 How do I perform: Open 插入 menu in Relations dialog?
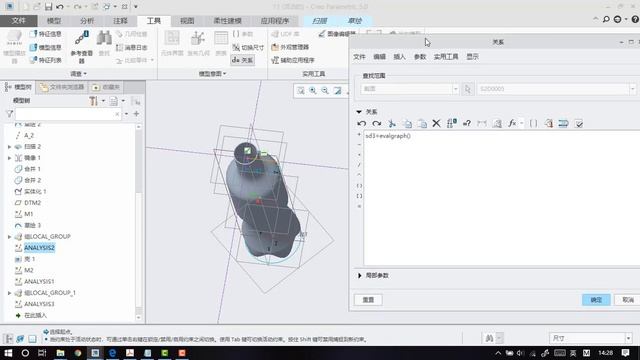click(399, 57)
